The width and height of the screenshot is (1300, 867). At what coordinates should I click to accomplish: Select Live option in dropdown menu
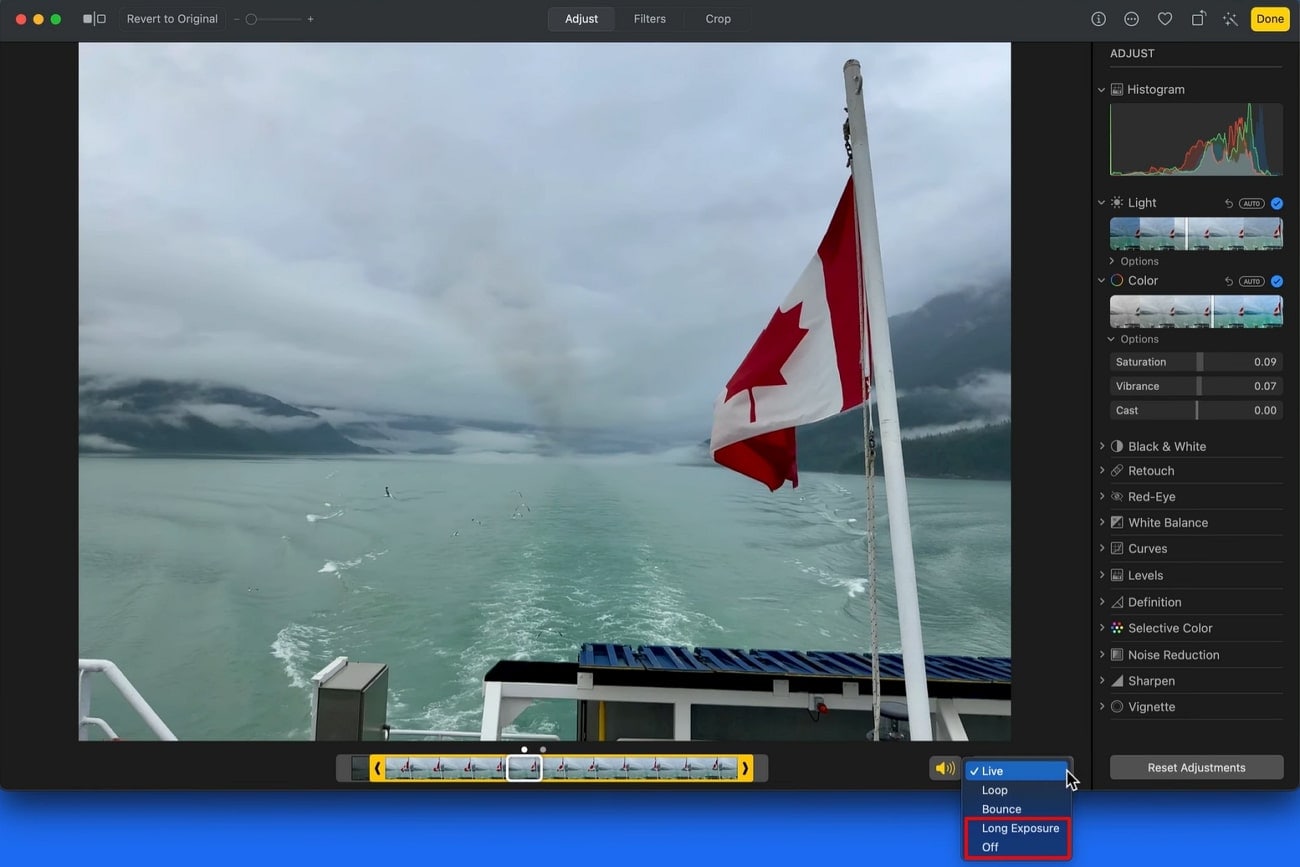coord(1016,771)
